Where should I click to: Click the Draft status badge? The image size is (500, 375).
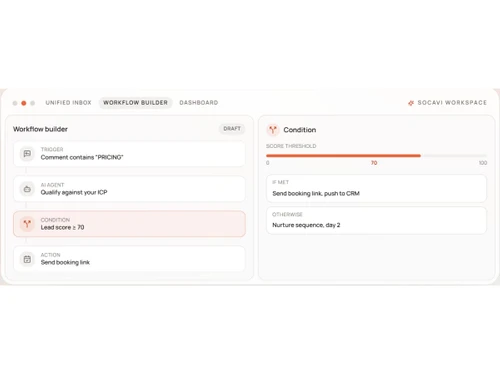point(232,129)
